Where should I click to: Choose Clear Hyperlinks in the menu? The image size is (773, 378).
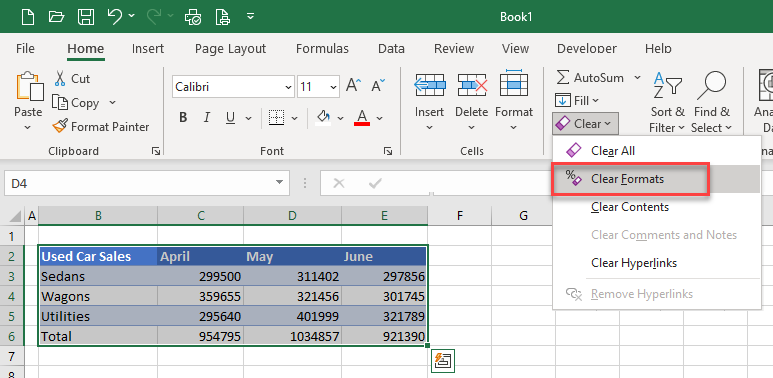point(657,263)
